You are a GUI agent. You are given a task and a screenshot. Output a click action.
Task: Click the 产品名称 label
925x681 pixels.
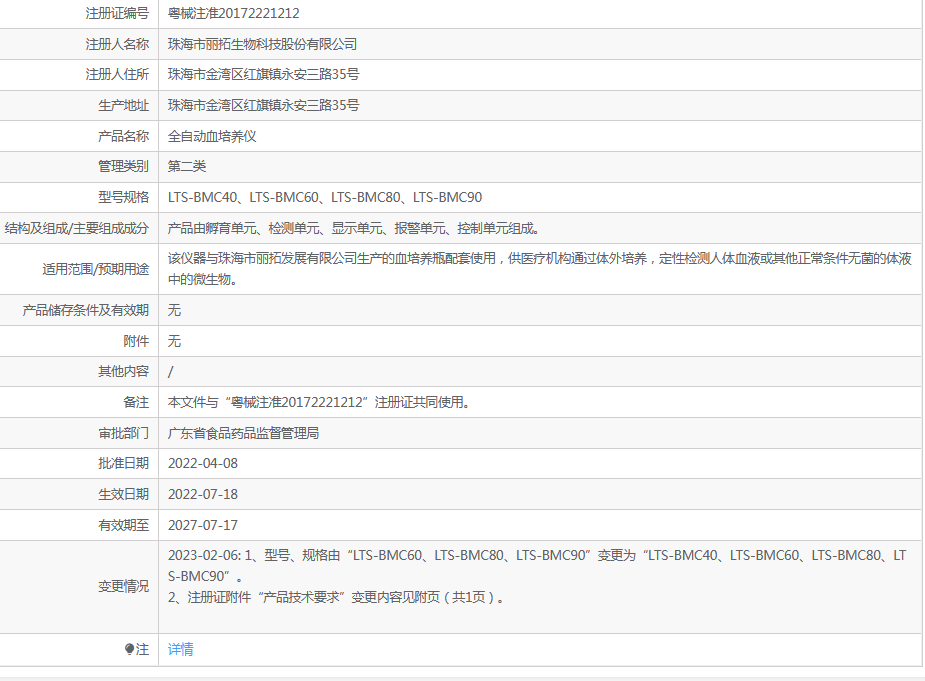(x=123, y=136)
